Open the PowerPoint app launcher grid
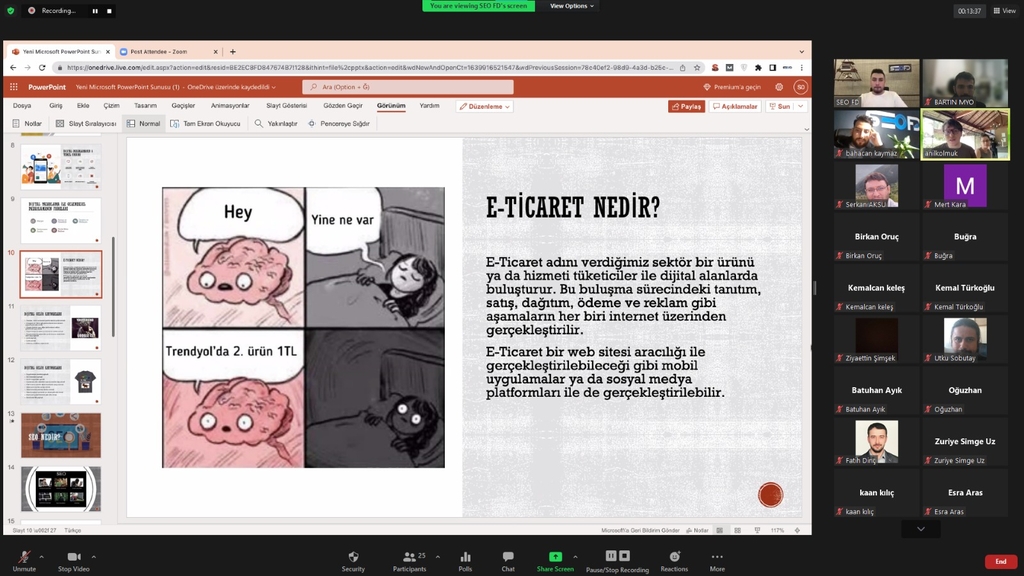Viewport: 1024px width, 576px height. coord(14,87)
